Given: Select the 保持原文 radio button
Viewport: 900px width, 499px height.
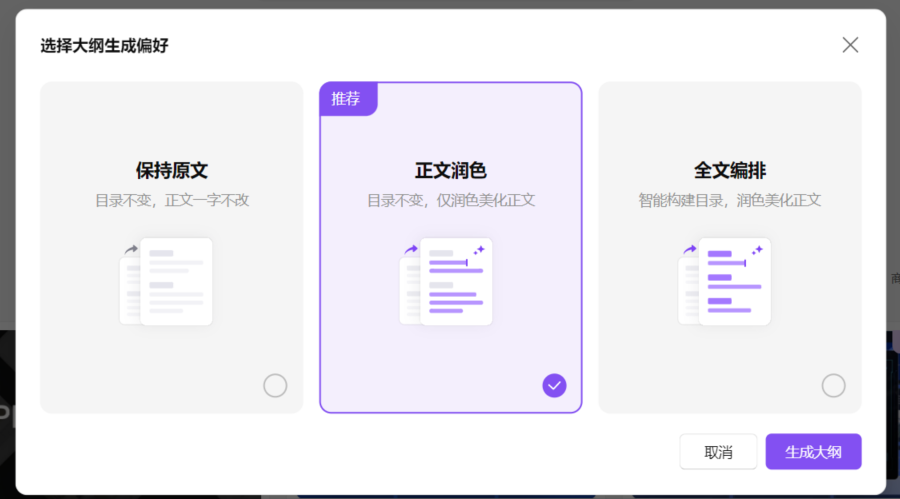Looking at the screenshot, I should 275,385.
